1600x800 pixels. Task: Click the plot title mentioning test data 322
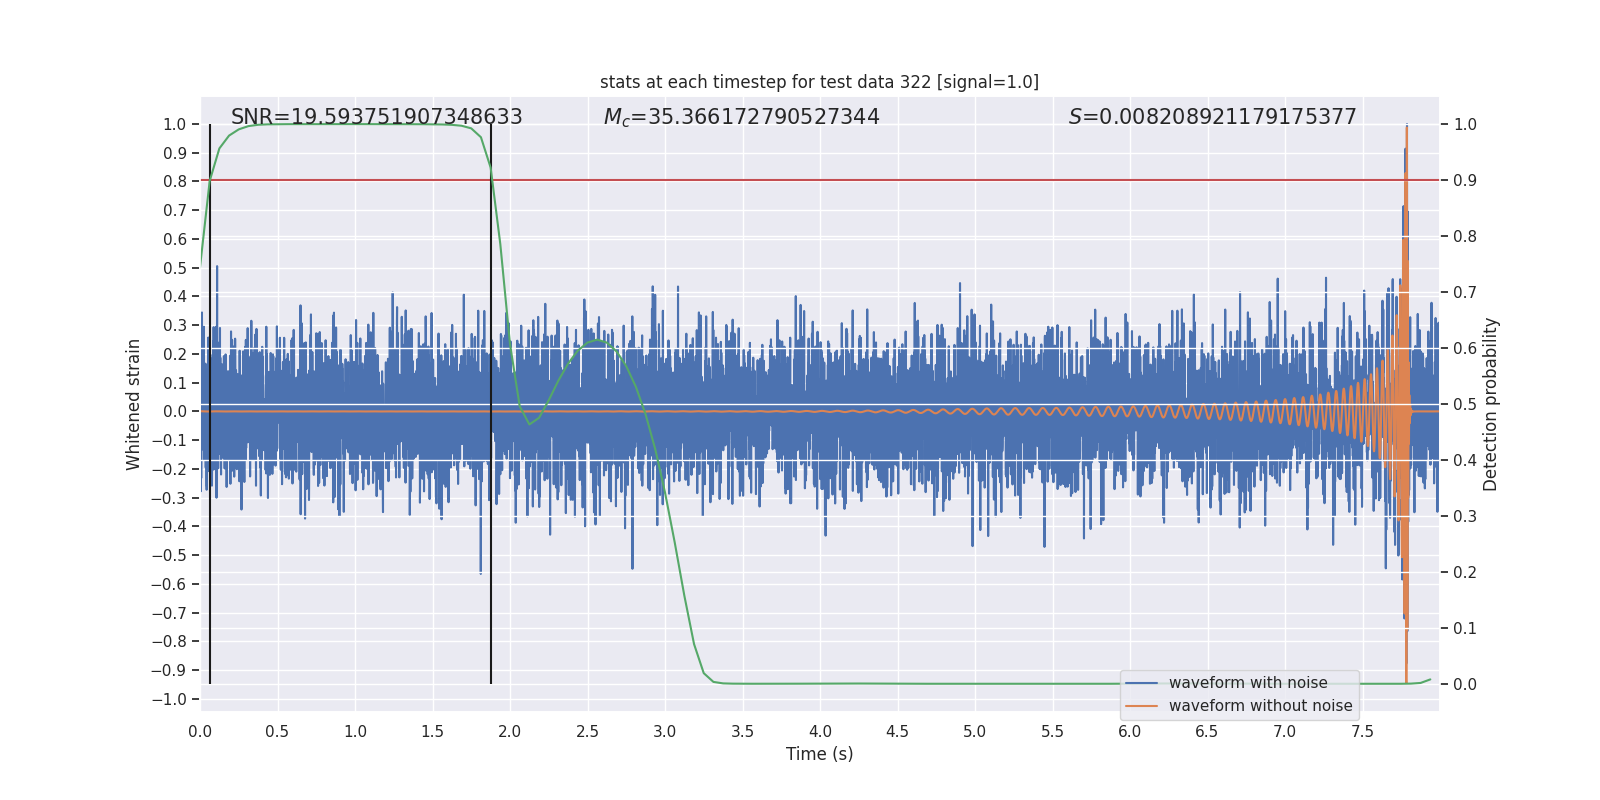819,82
